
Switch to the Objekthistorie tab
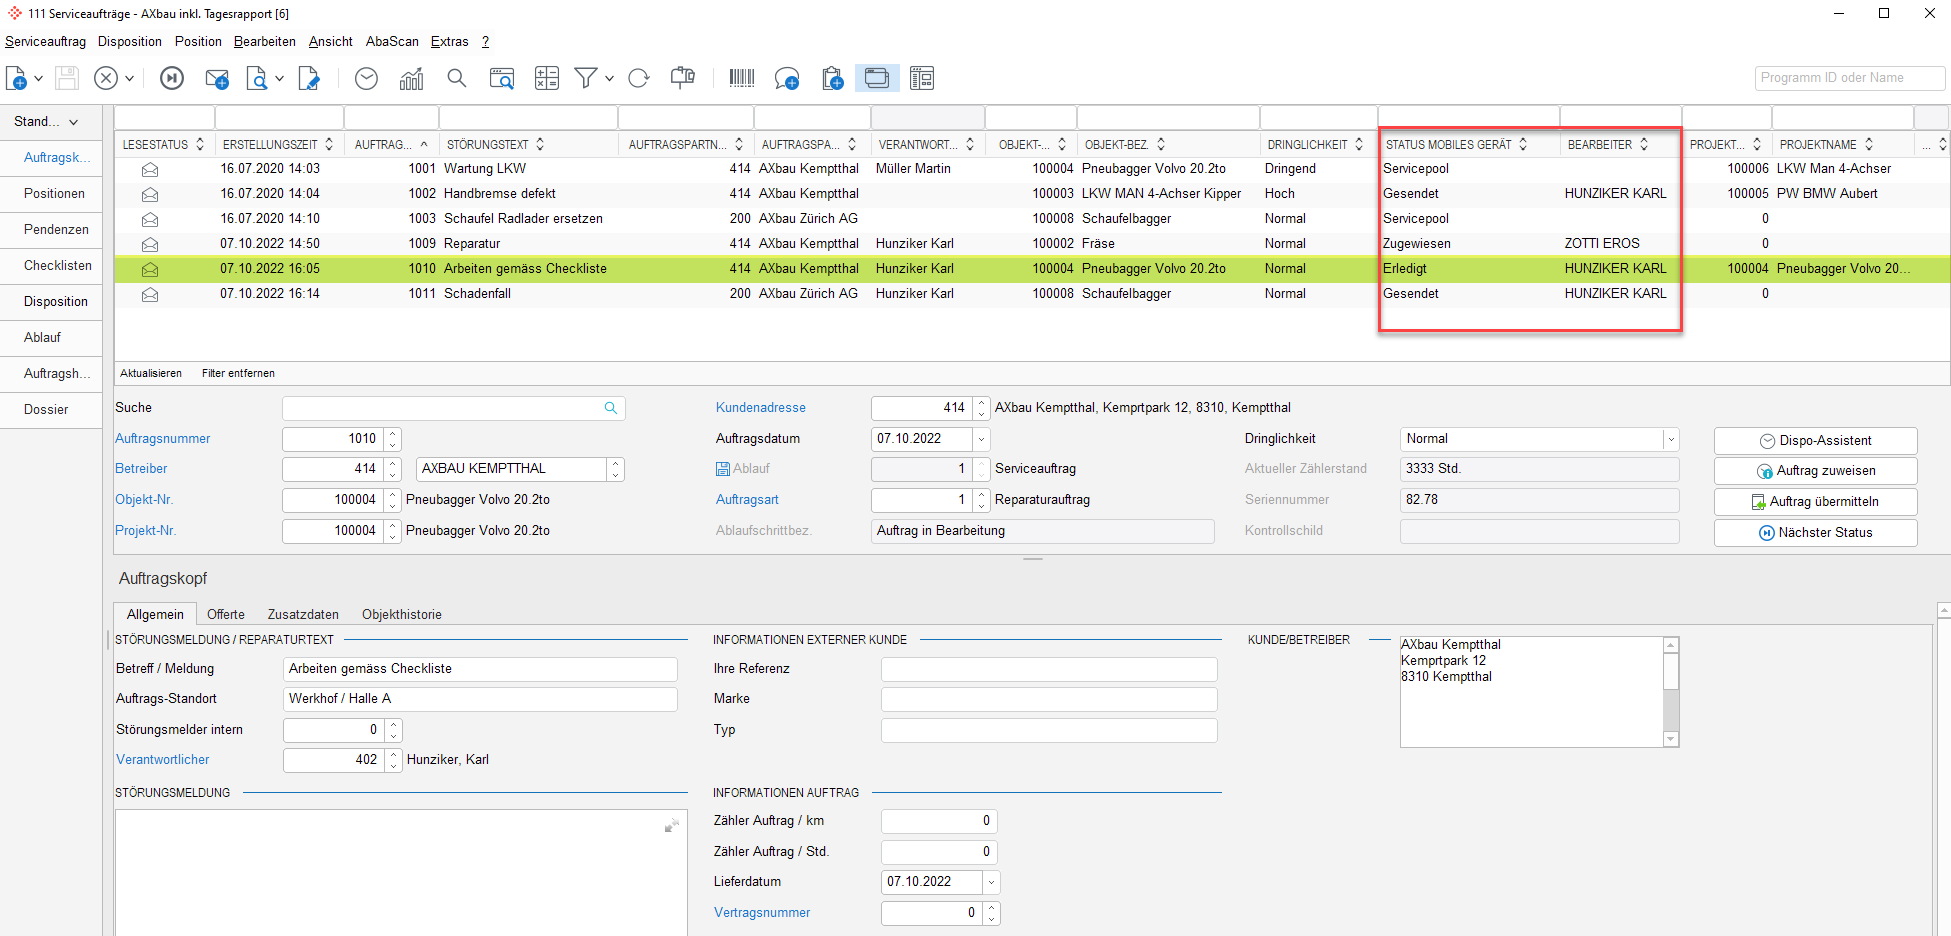click(x=402, y=614)
